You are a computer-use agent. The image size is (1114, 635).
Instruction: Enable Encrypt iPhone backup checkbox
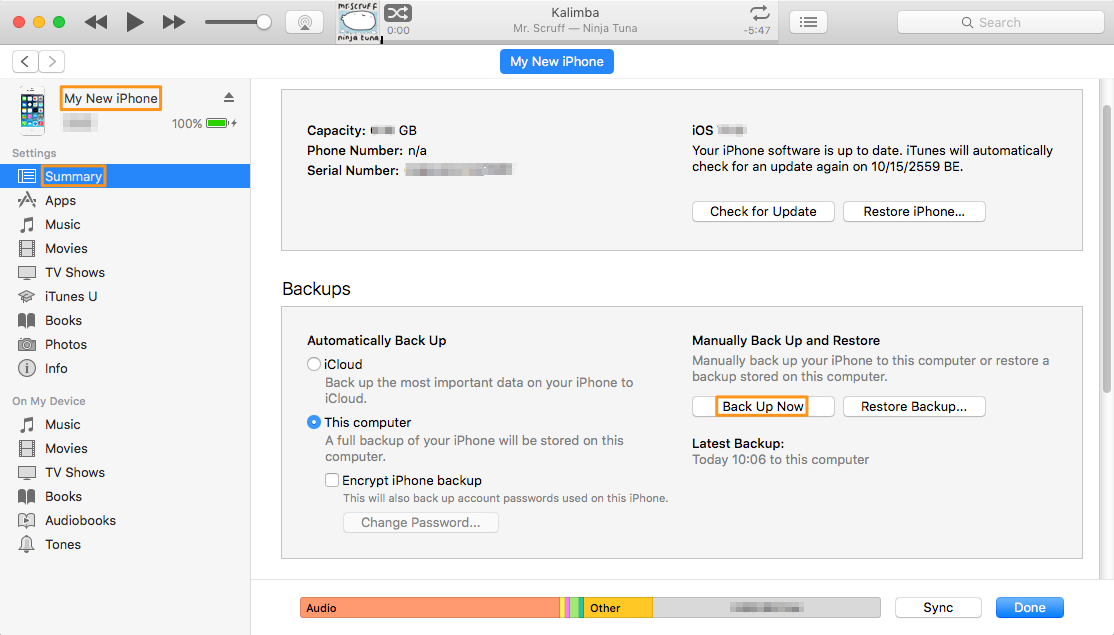(x=332, y=480)
